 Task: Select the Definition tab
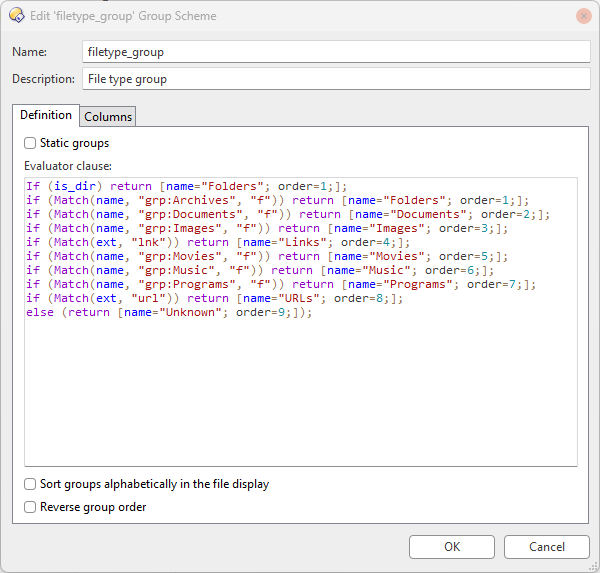(46, 115)
